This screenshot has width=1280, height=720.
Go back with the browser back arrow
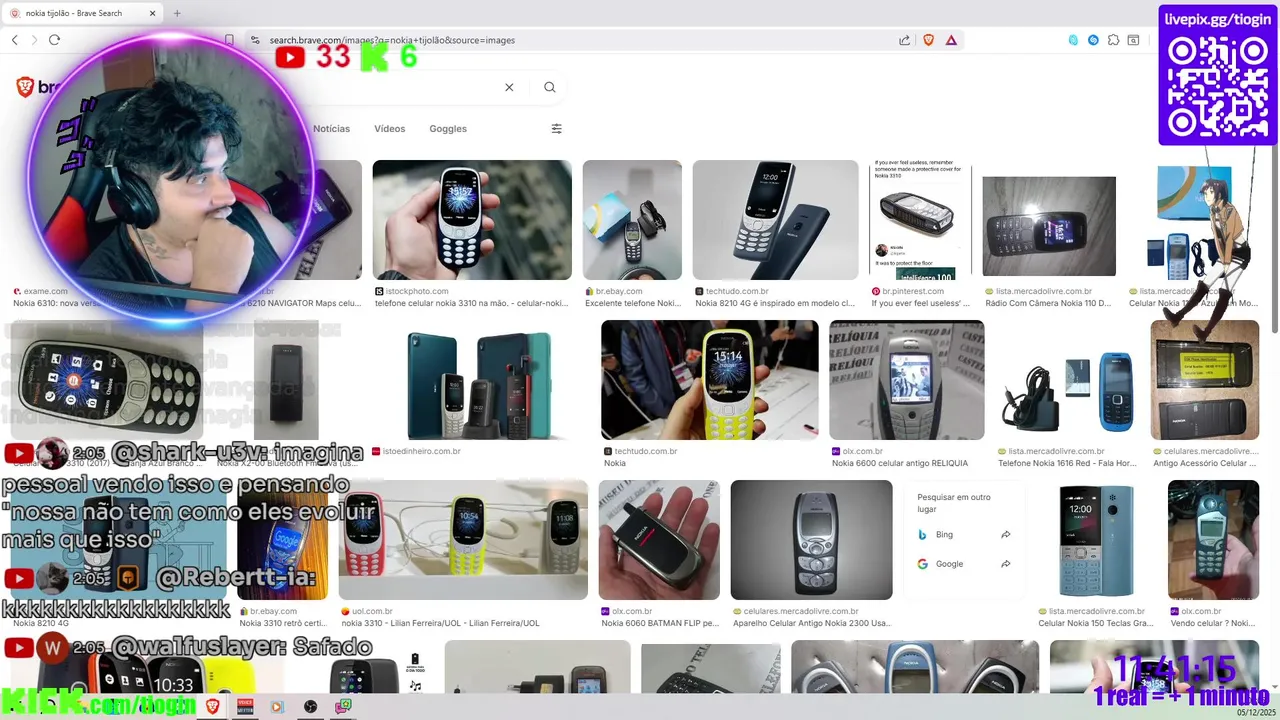(15, 40)
